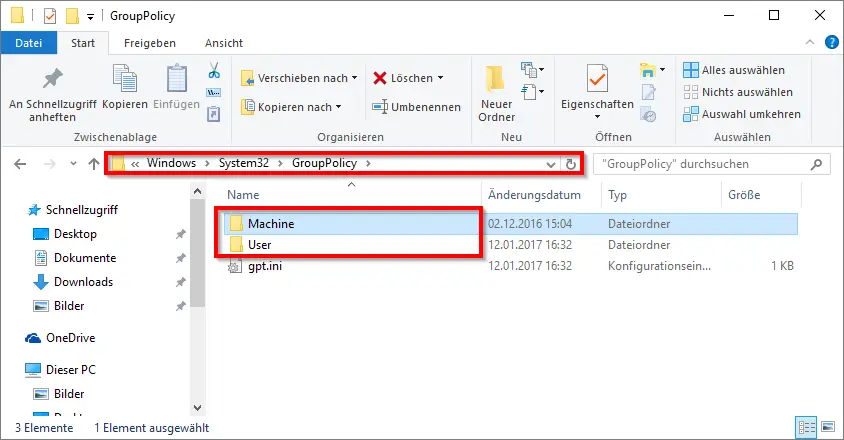This screenshot has height=440, width=844.
Task: Click the Dieser PC computer icon
Action: click(x=33, y=369)
